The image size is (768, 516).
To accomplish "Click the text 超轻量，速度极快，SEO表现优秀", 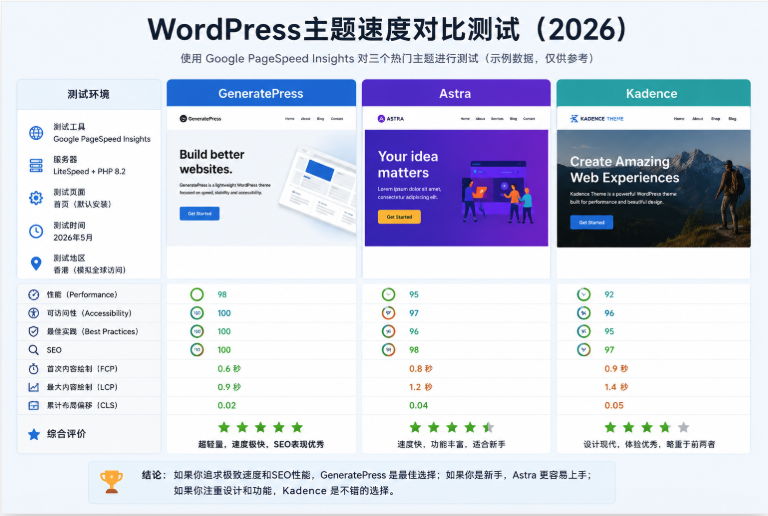I will (x=261, y=445).
